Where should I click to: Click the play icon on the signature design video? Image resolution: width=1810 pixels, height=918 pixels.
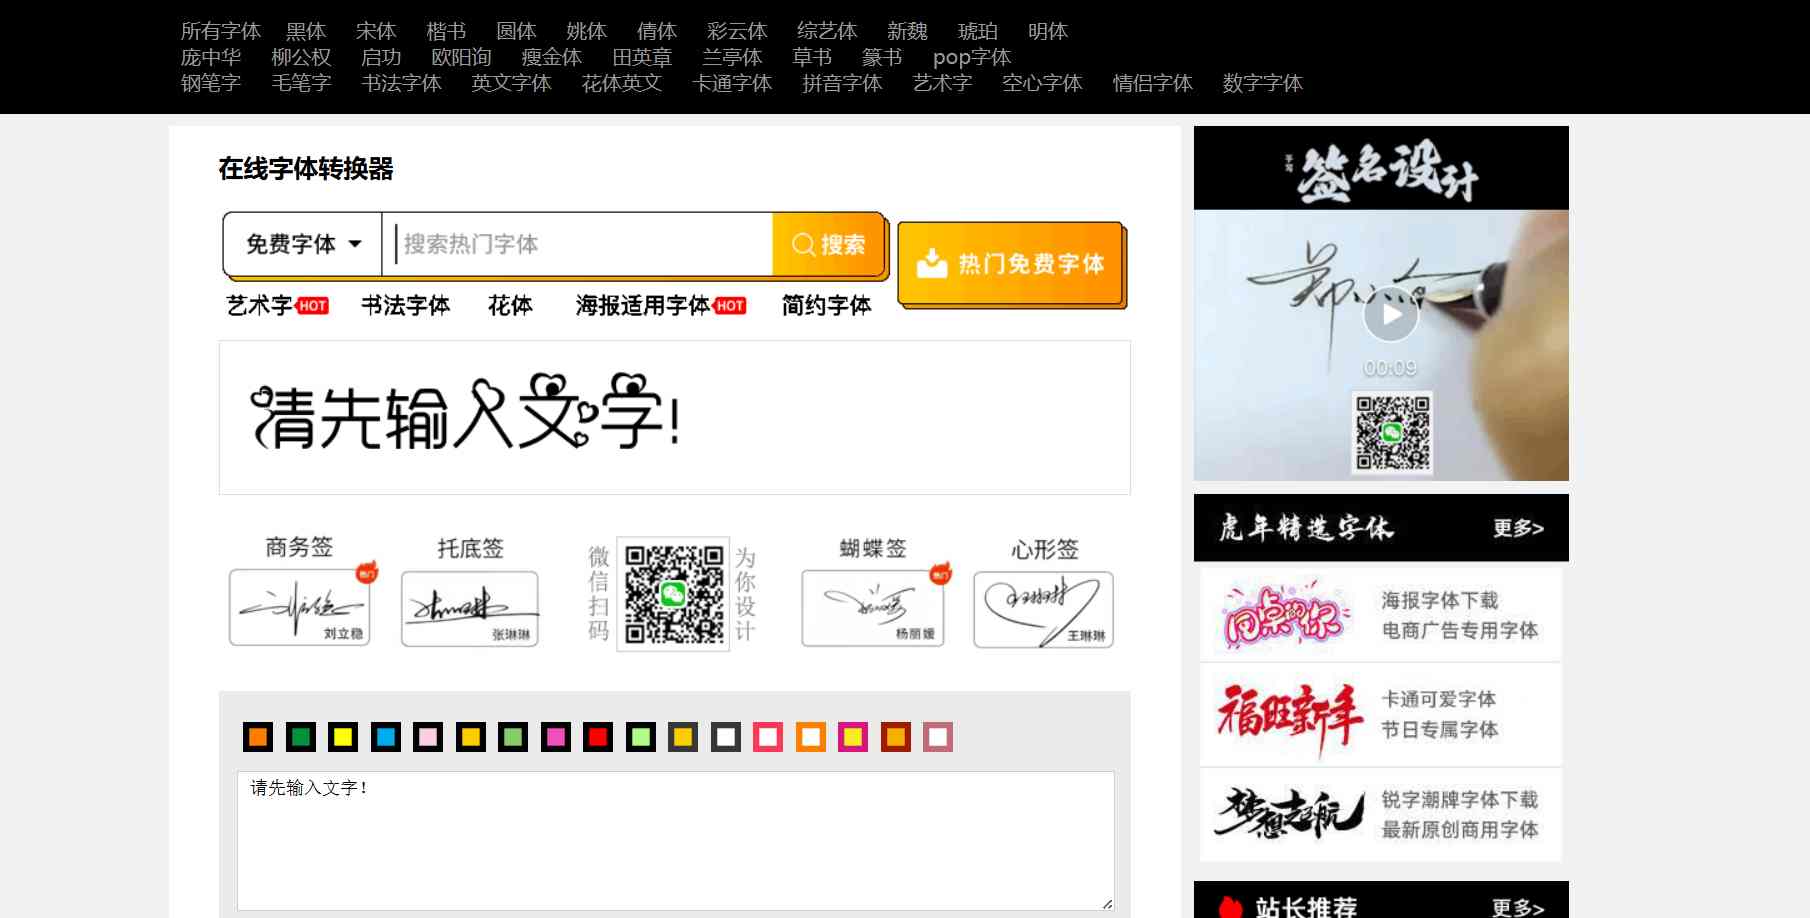(x=1390, y=314)
